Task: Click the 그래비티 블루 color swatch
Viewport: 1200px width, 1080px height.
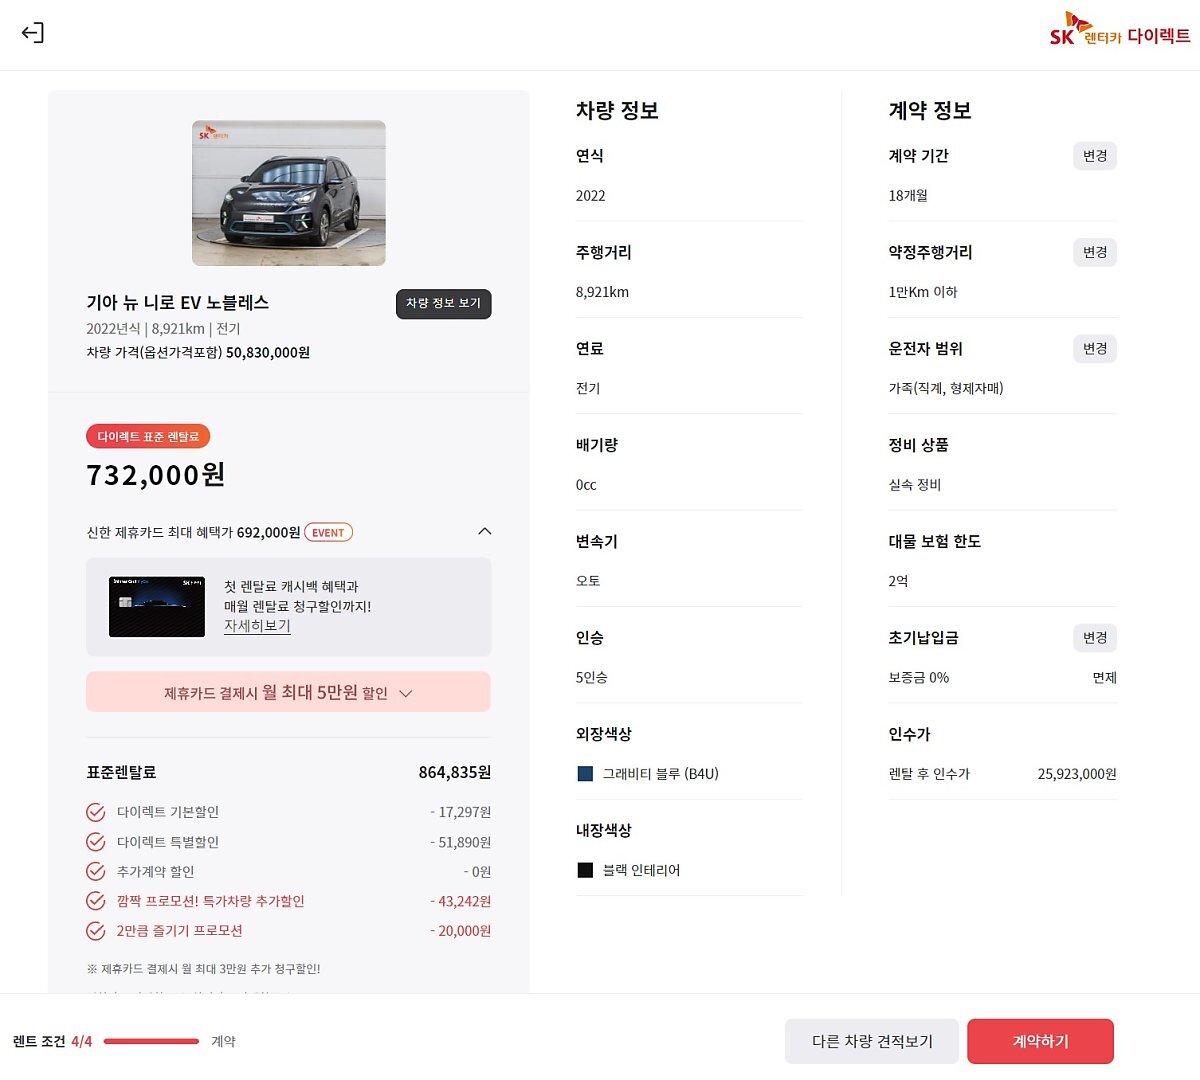Action: (x=585, y=774)
